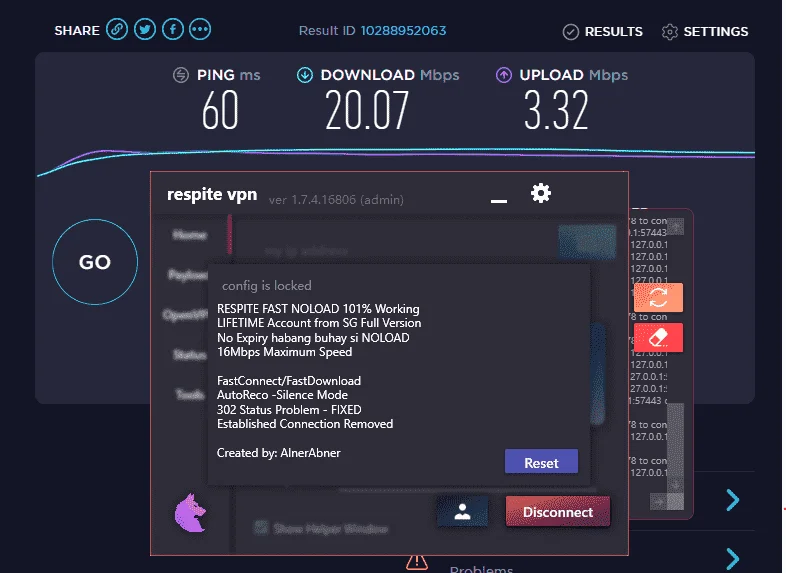The height and width of the screenshot is (573, 786).
Task: Share the result on Twitter
Action: [145, 30]
